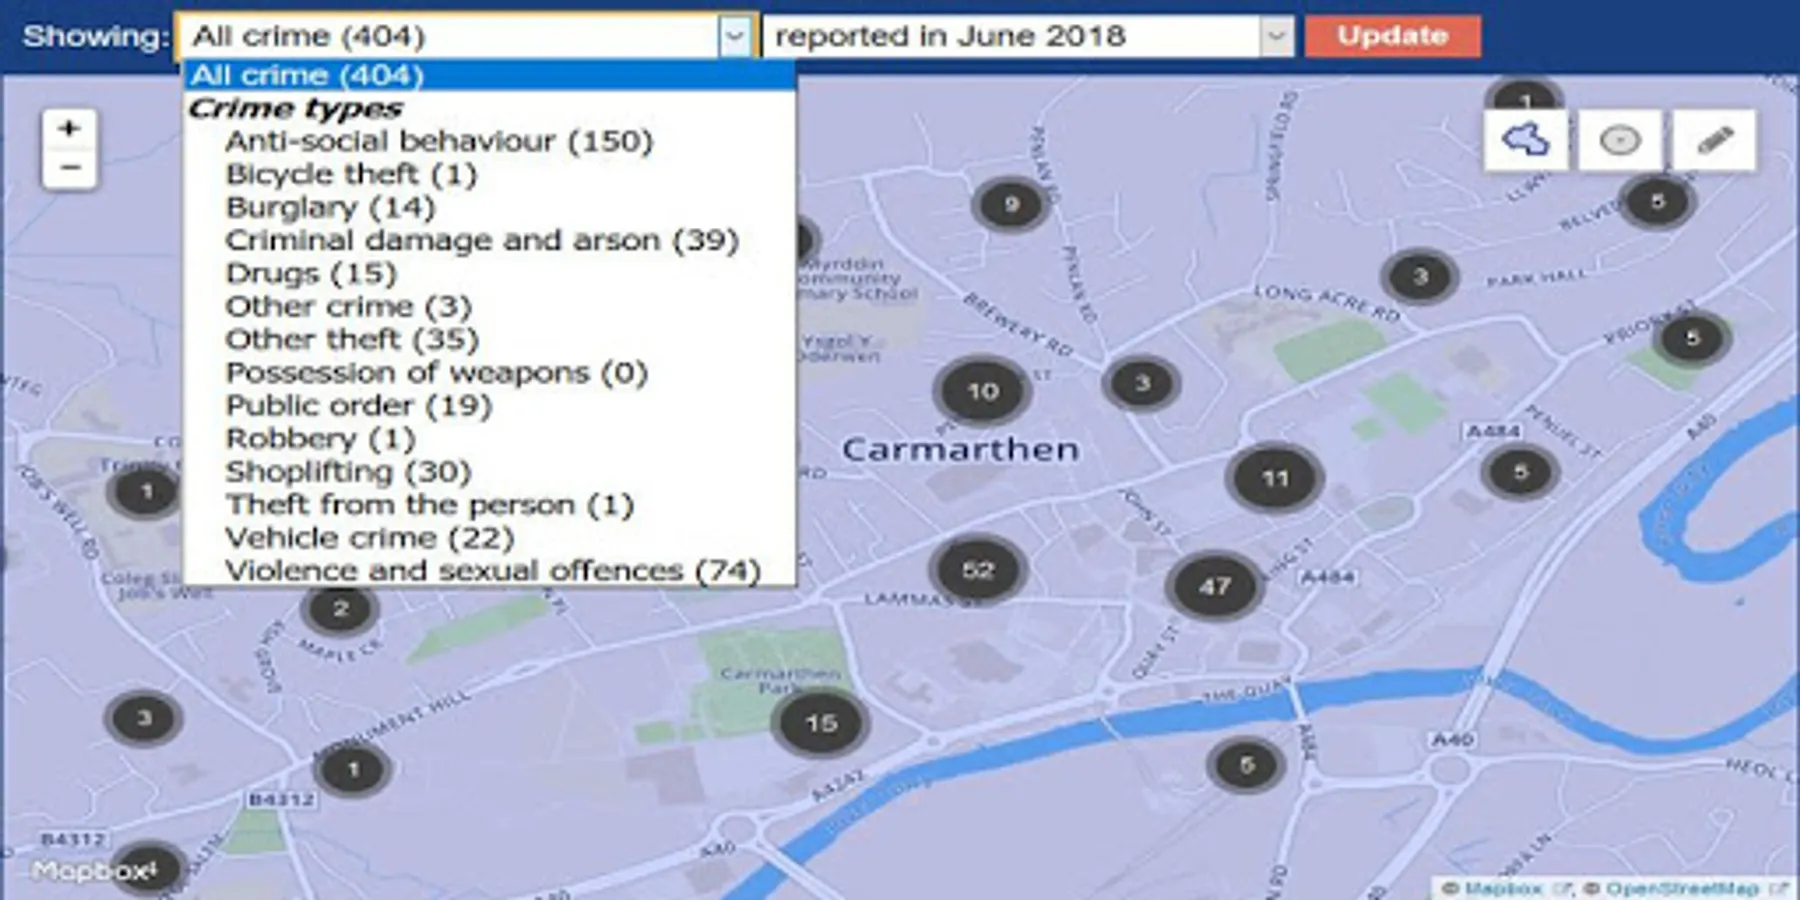Click the Update button
The height and width of the screenshot is (900, 1800).
[1392, 36]
